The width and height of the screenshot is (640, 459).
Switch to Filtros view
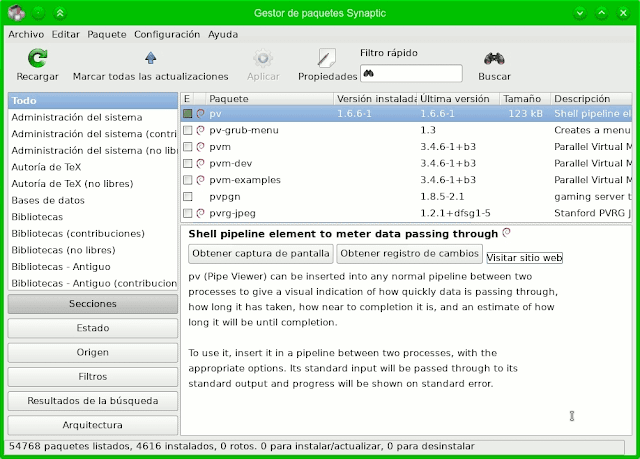coord(93,376)
